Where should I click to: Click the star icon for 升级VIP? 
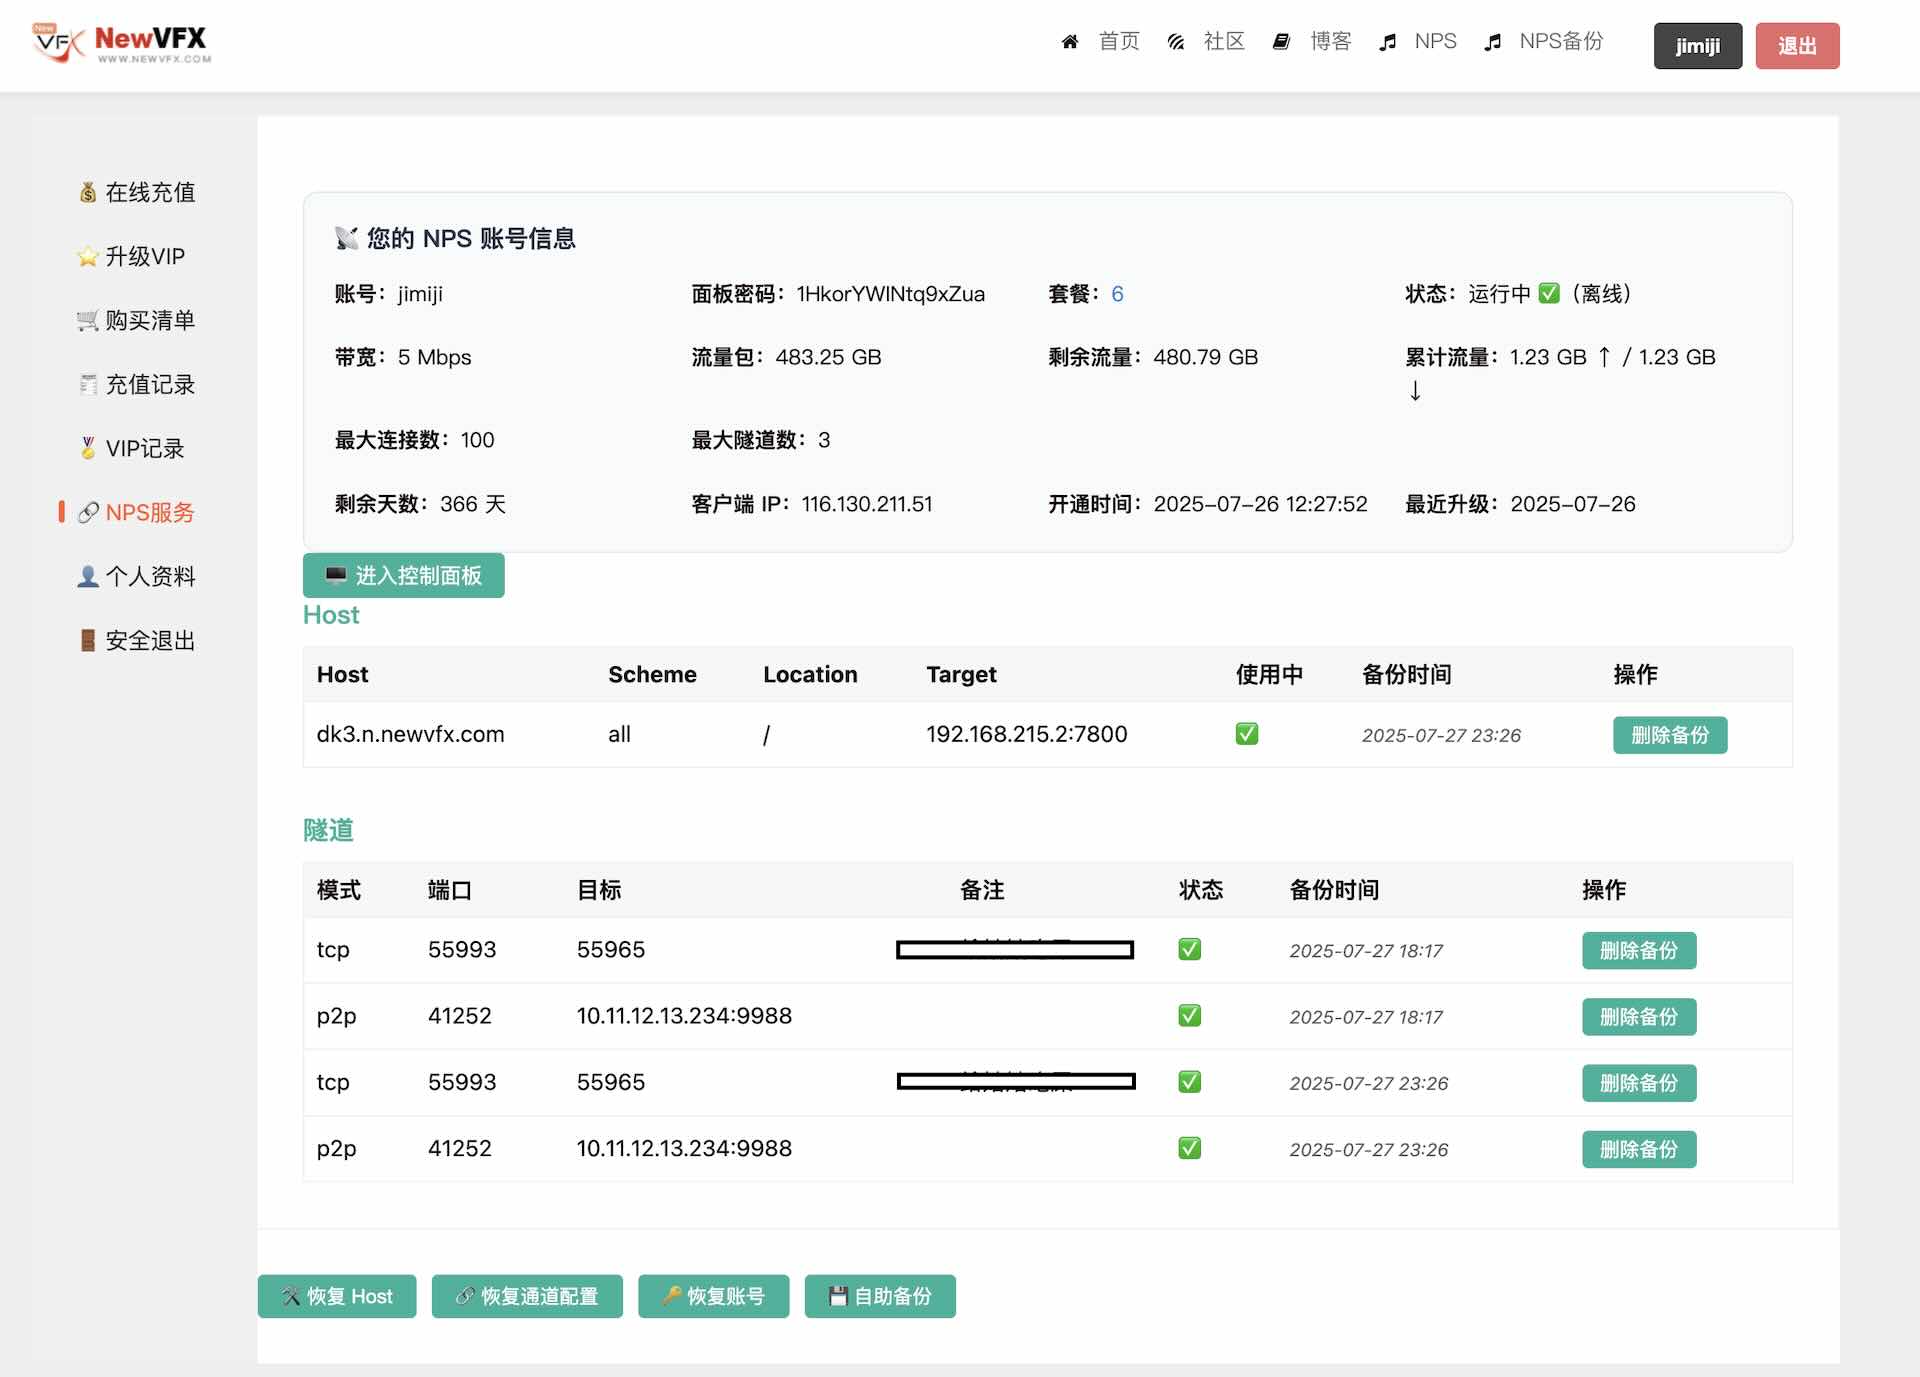click(x=88, y=256)
